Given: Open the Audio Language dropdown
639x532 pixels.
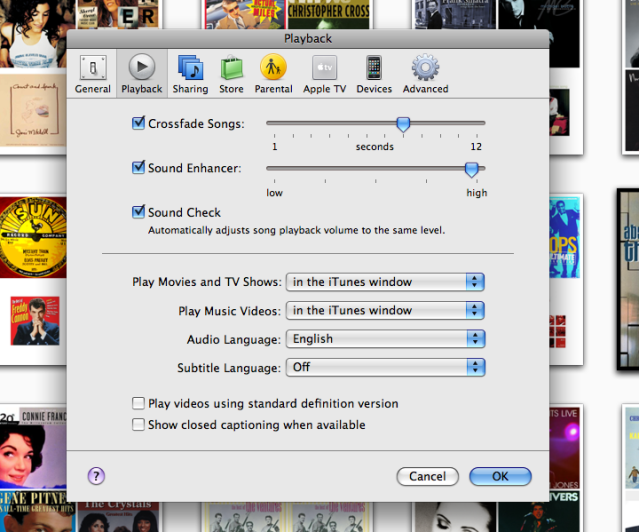Looking at the screenshot, I should (385, 339).
